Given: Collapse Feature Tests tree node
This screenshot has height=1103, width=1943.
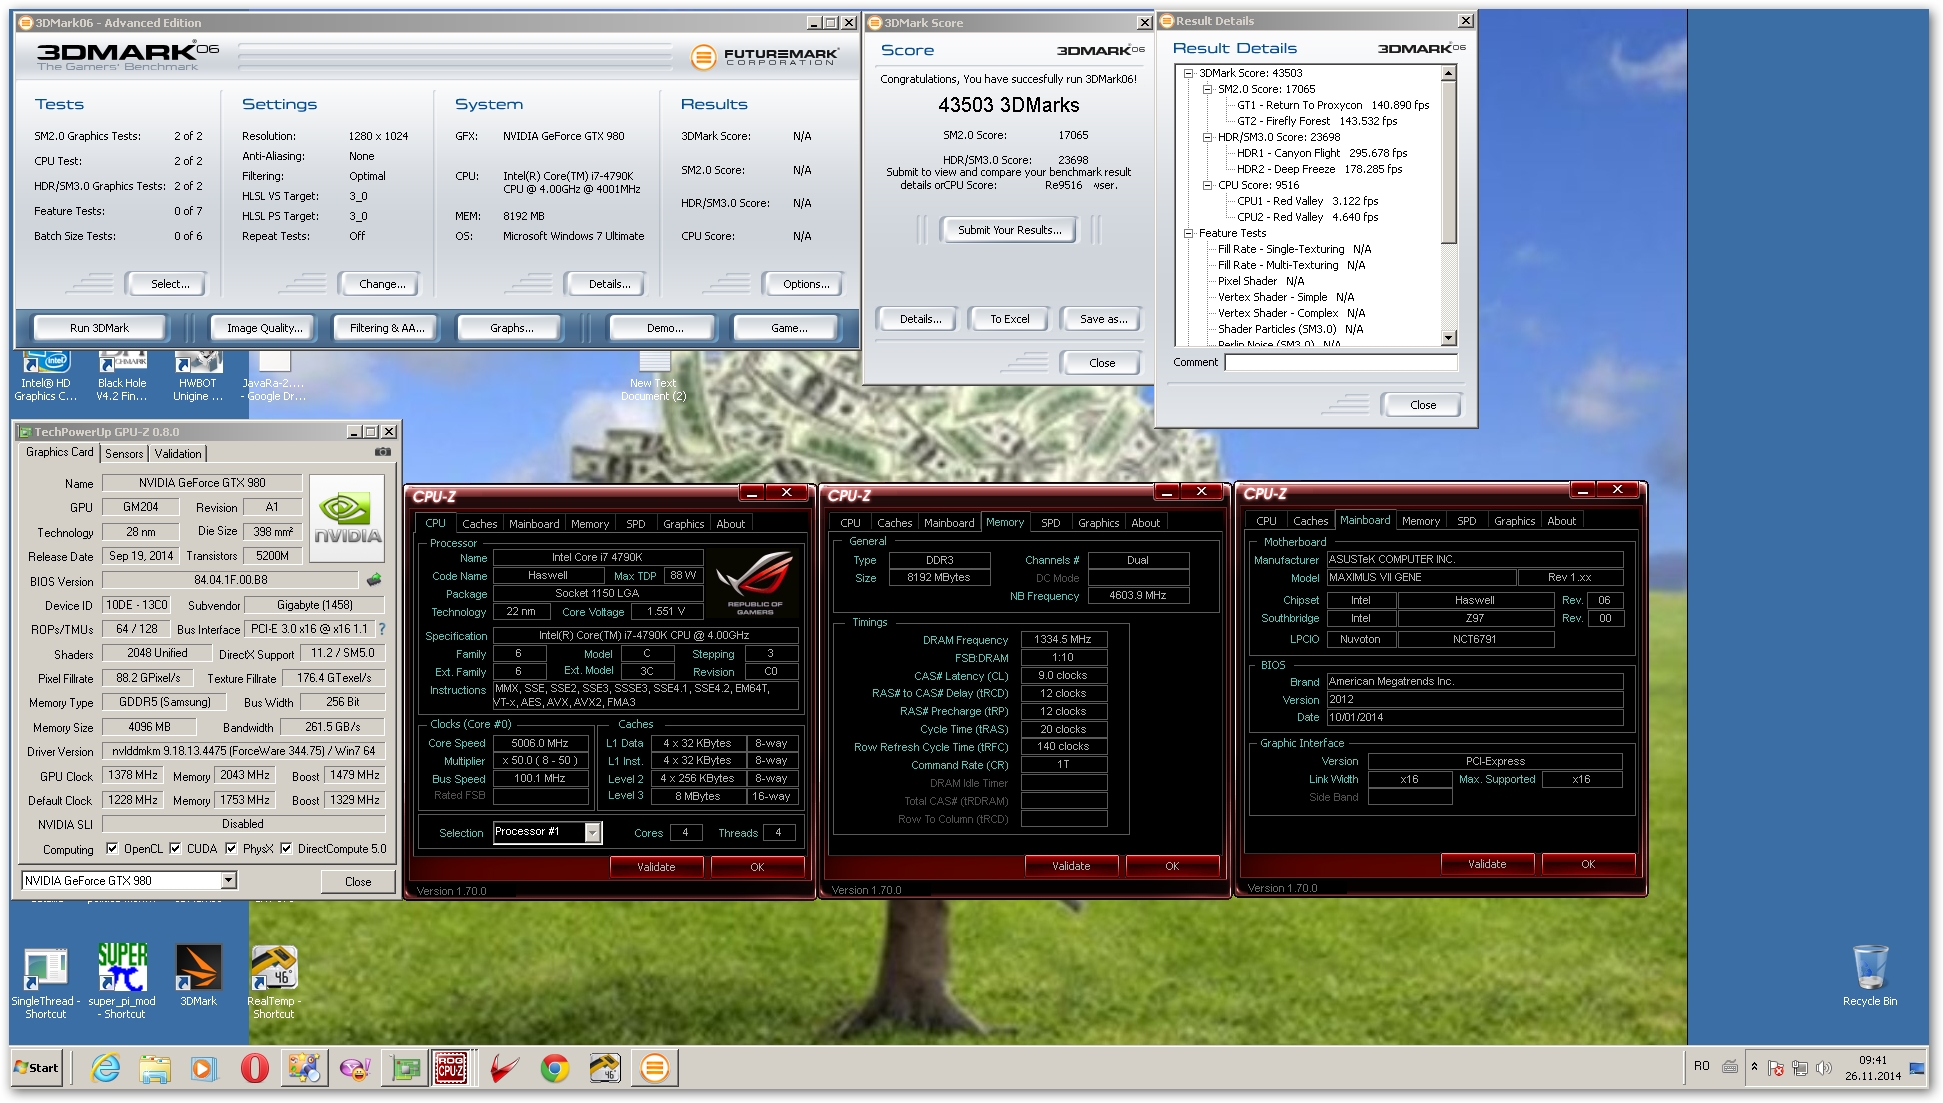Looking at the screenshot, I should click(x=1189, y=233).
